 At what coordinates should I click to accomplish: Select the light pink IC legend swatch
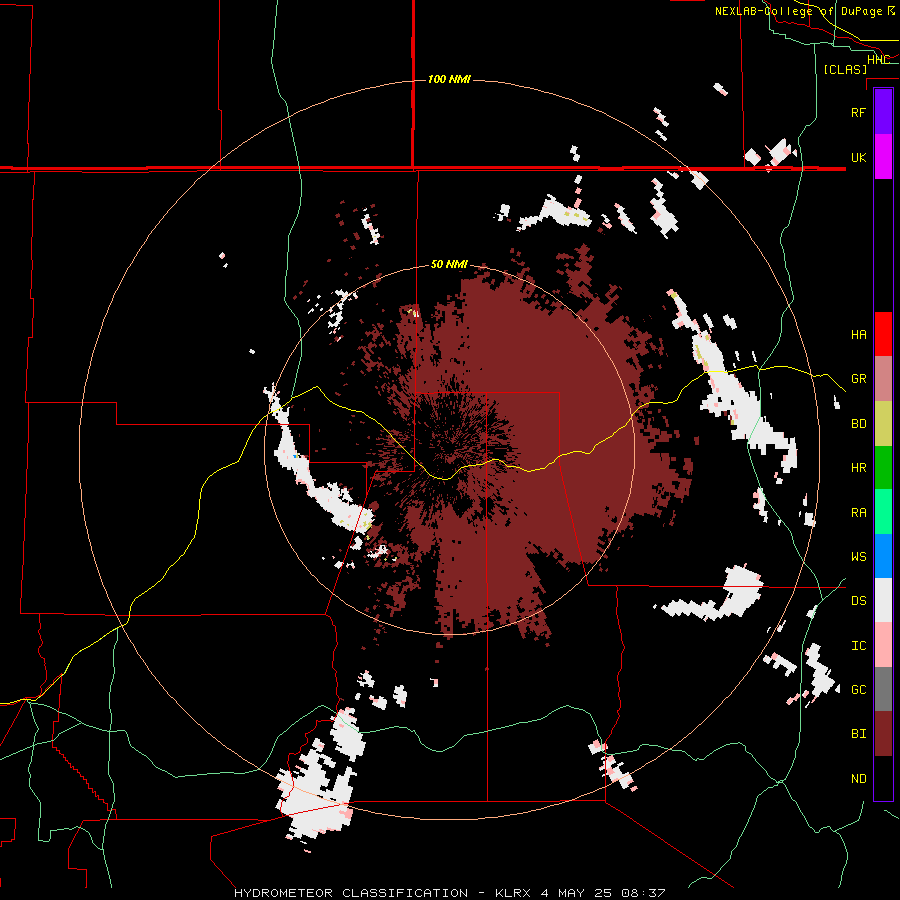coord(883,645)
